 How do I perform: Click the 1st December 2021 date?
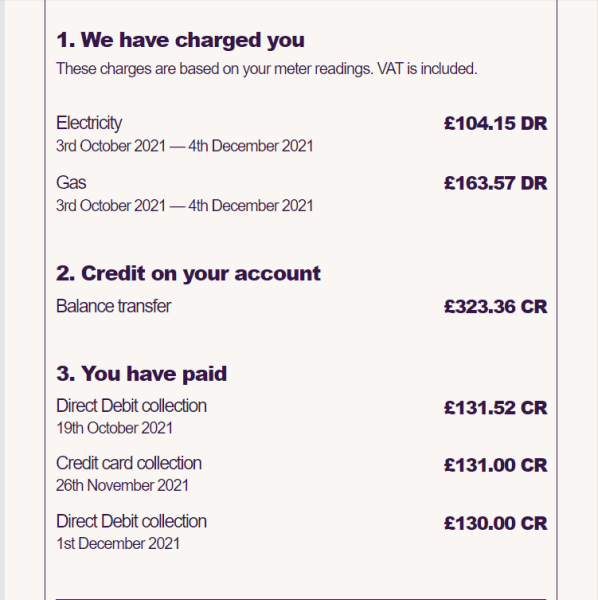(118, 544)
